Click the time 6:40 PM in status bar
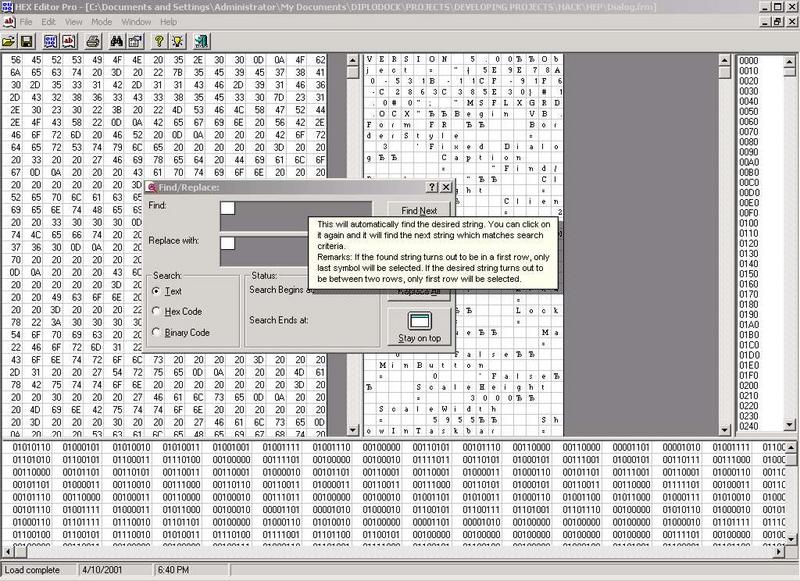The height and width of the screenshot is (581, 800). coord(173,570)
